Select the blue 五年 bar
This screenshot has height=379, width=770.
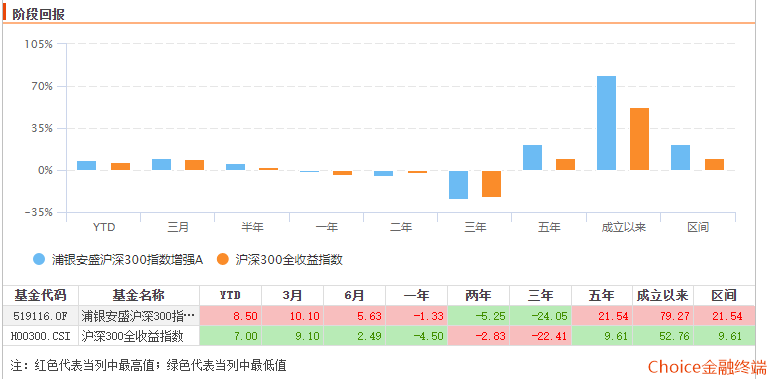click(532, 158)
